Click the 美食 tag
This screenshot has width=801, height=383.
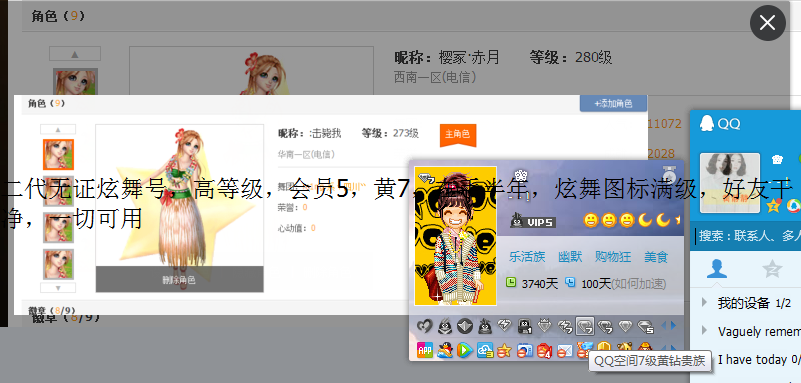(656, 256)
